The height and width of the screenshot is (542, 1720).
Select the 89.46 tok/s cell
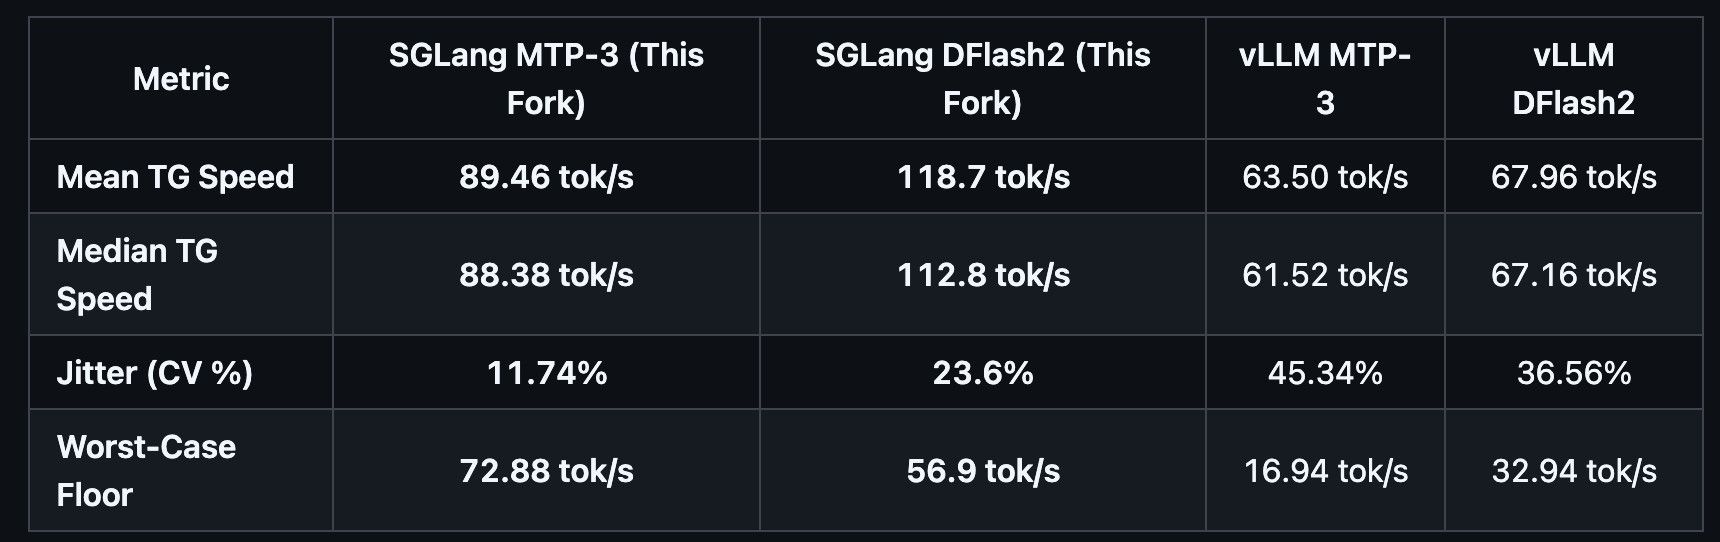pos(546,177)
